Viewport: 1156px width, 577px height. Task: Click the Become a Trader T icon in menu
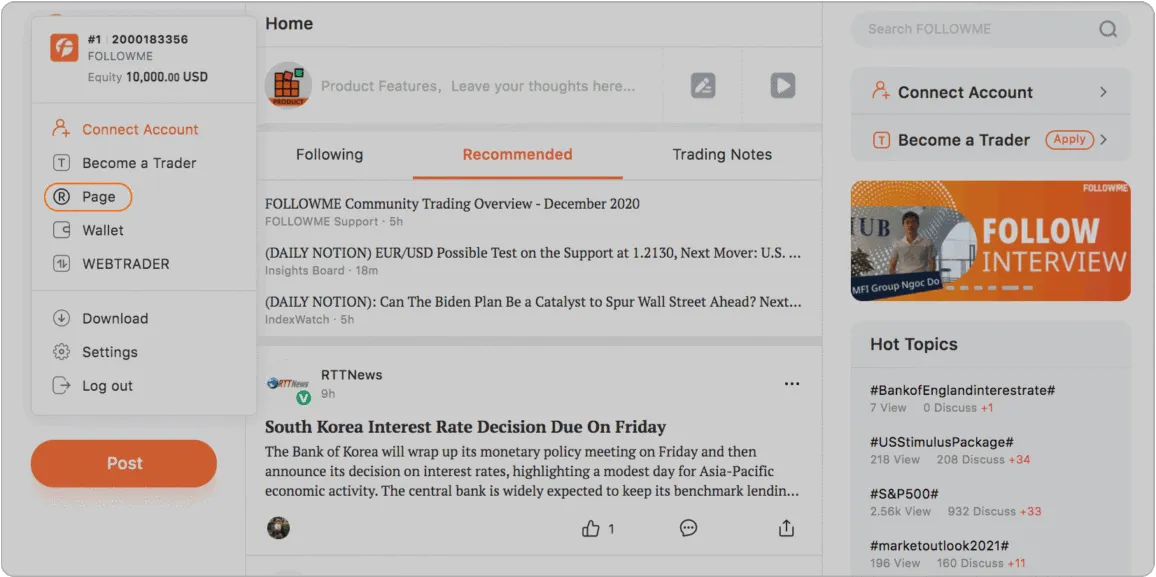(x=61, y=163)
